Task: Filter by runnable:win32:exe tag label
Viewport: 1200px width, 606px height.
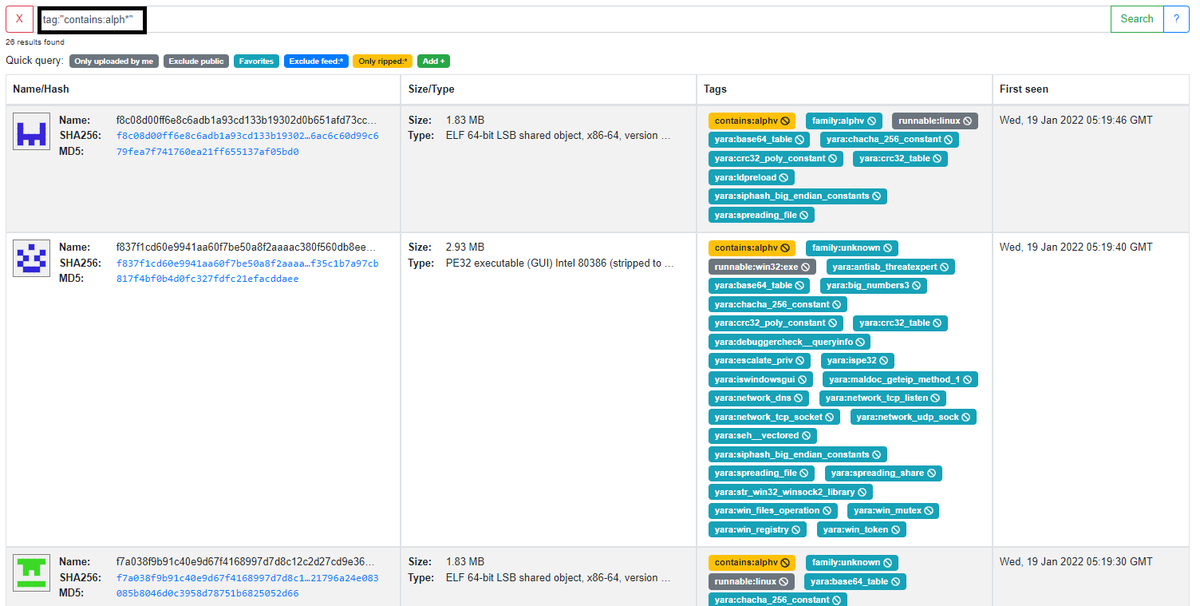Action: click(756, 267)
